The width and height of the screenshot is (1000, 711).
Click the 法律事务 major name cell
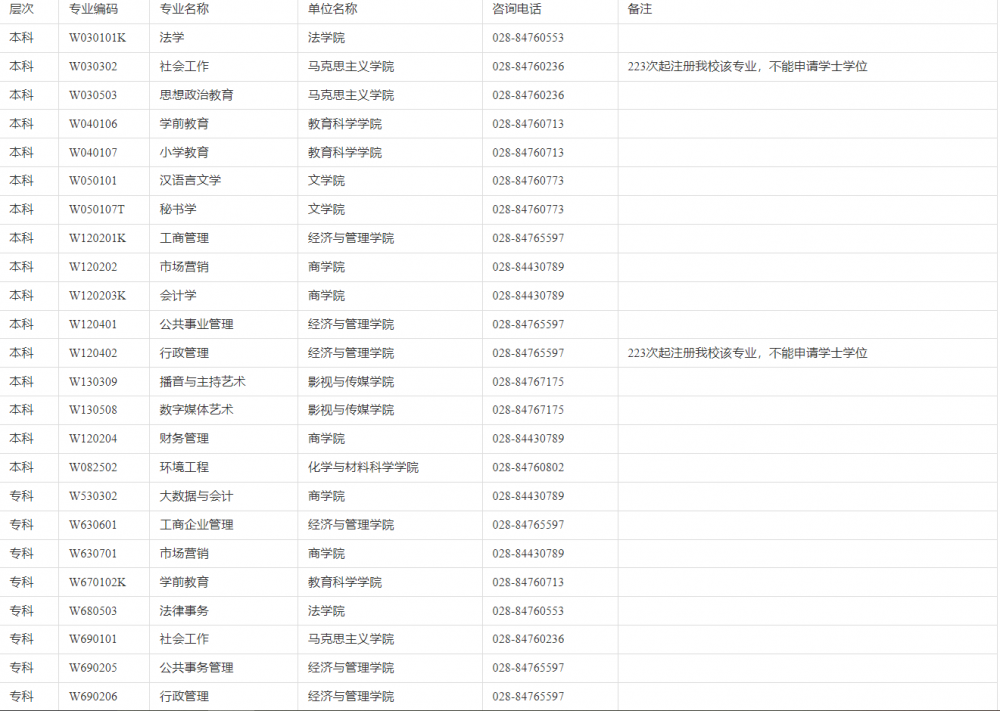tap(184, 611)
